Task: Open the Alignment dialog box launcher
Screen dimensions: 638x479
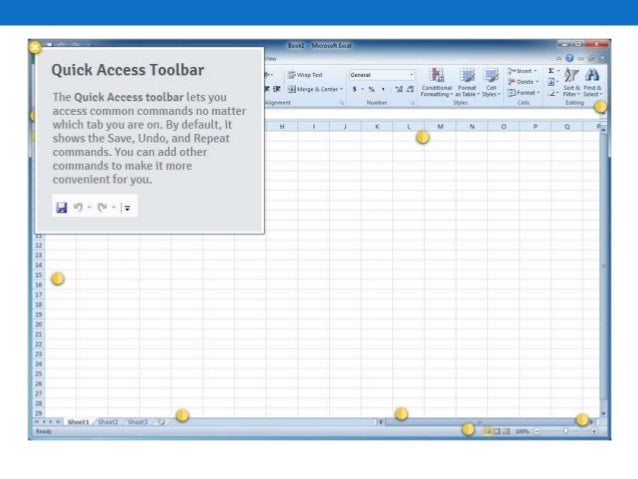Action: [342, 103]
